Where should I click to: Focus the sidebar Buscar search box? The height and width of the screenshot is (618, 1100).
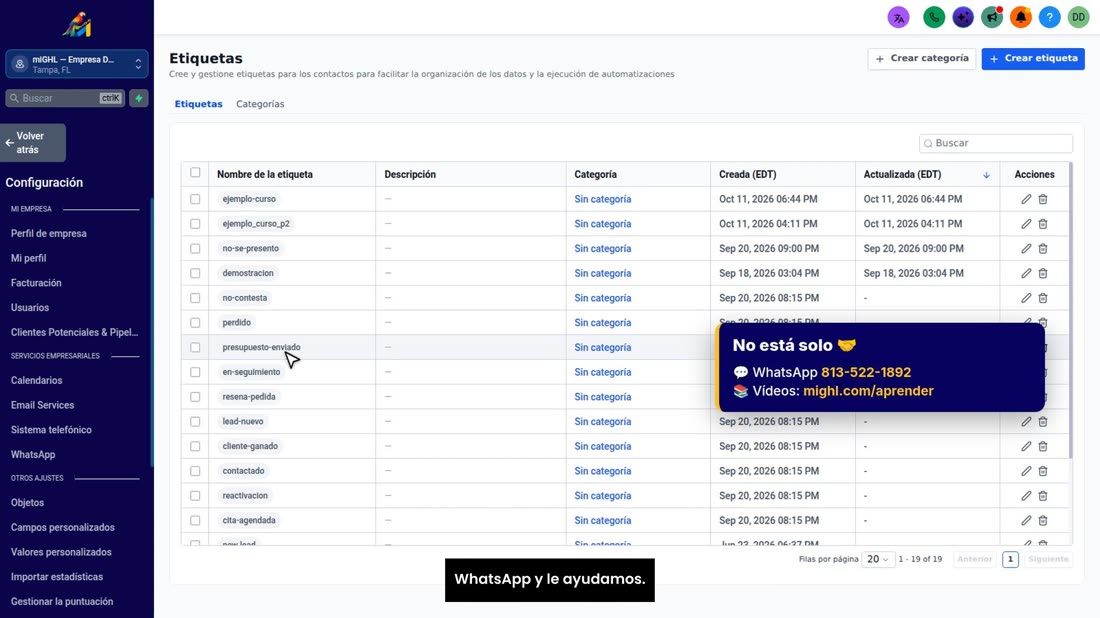point(65,98)
